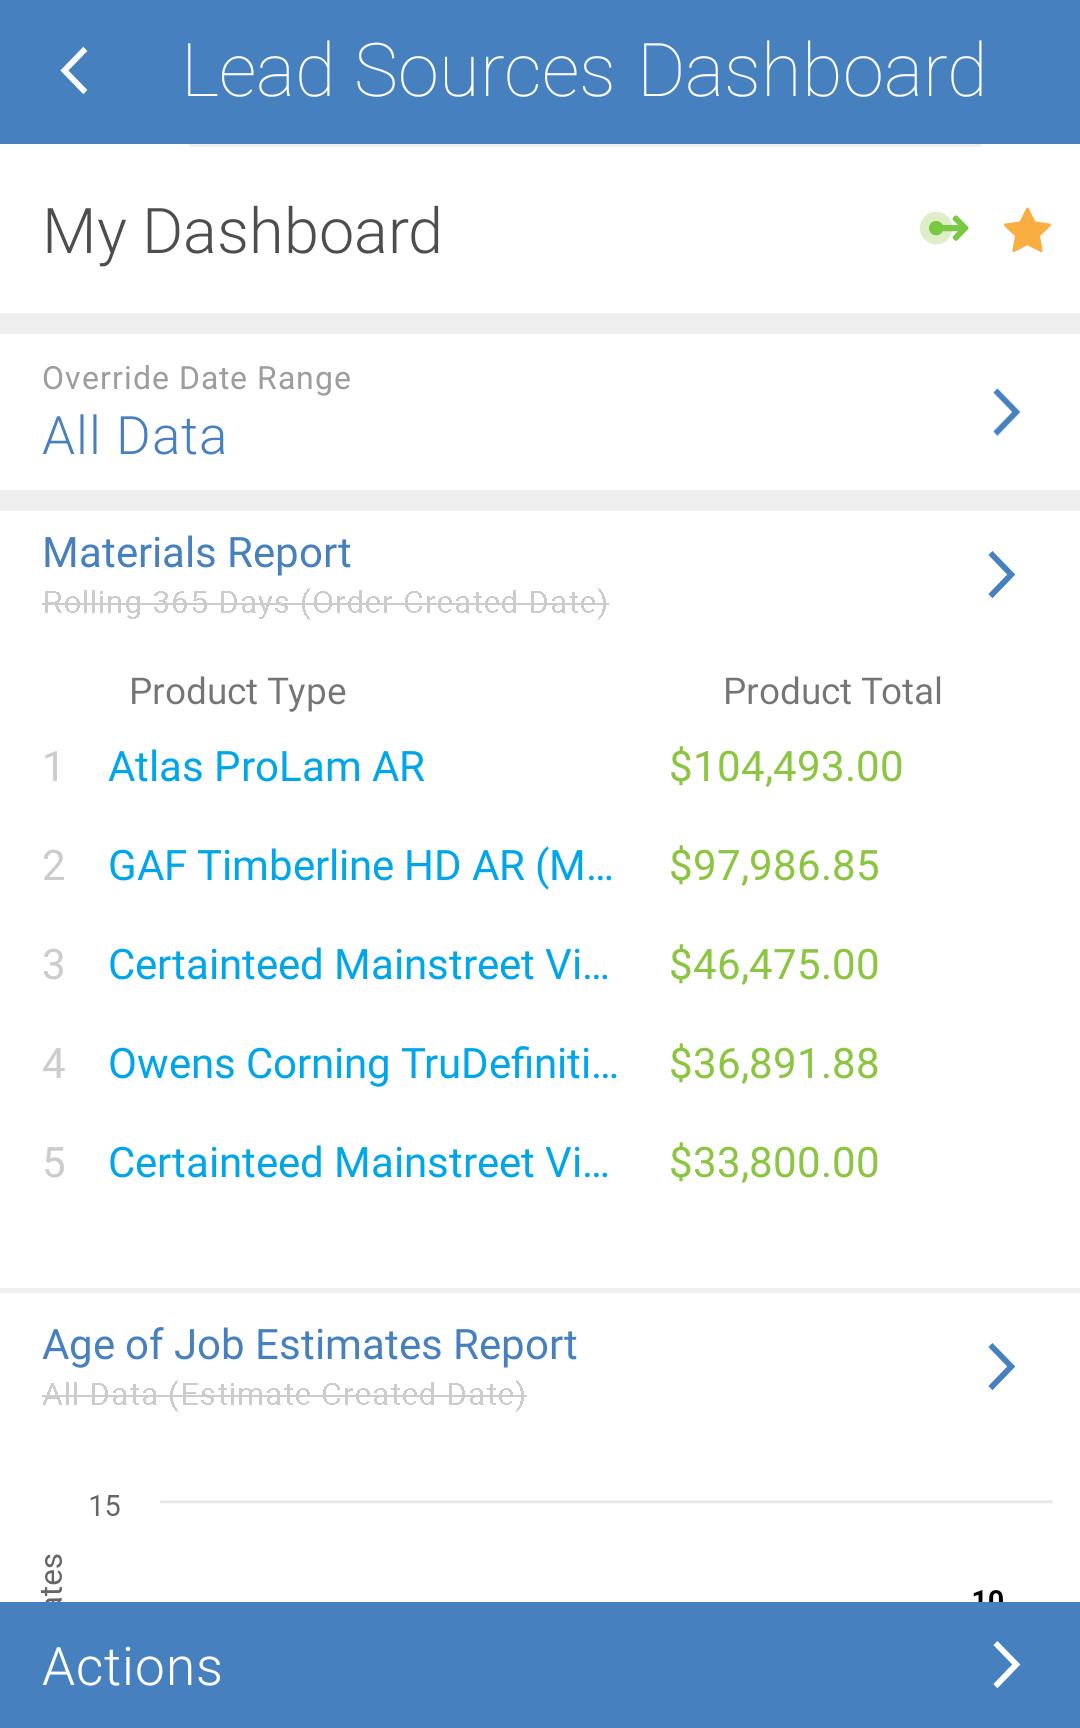Tap the back arrow in header

[74, 71]
